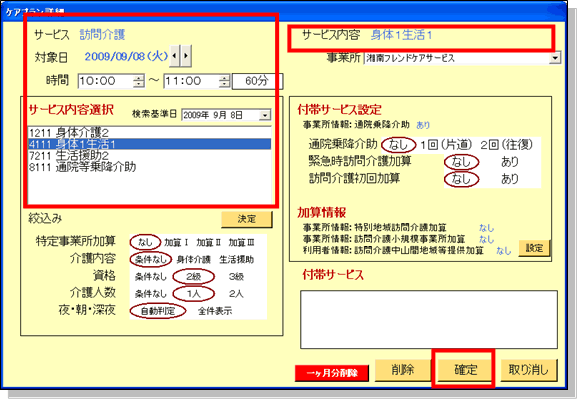The height and width of the screenshot is (399, 577).
Task: Click end time 11:00 spinner arrows
Action: 224,81
